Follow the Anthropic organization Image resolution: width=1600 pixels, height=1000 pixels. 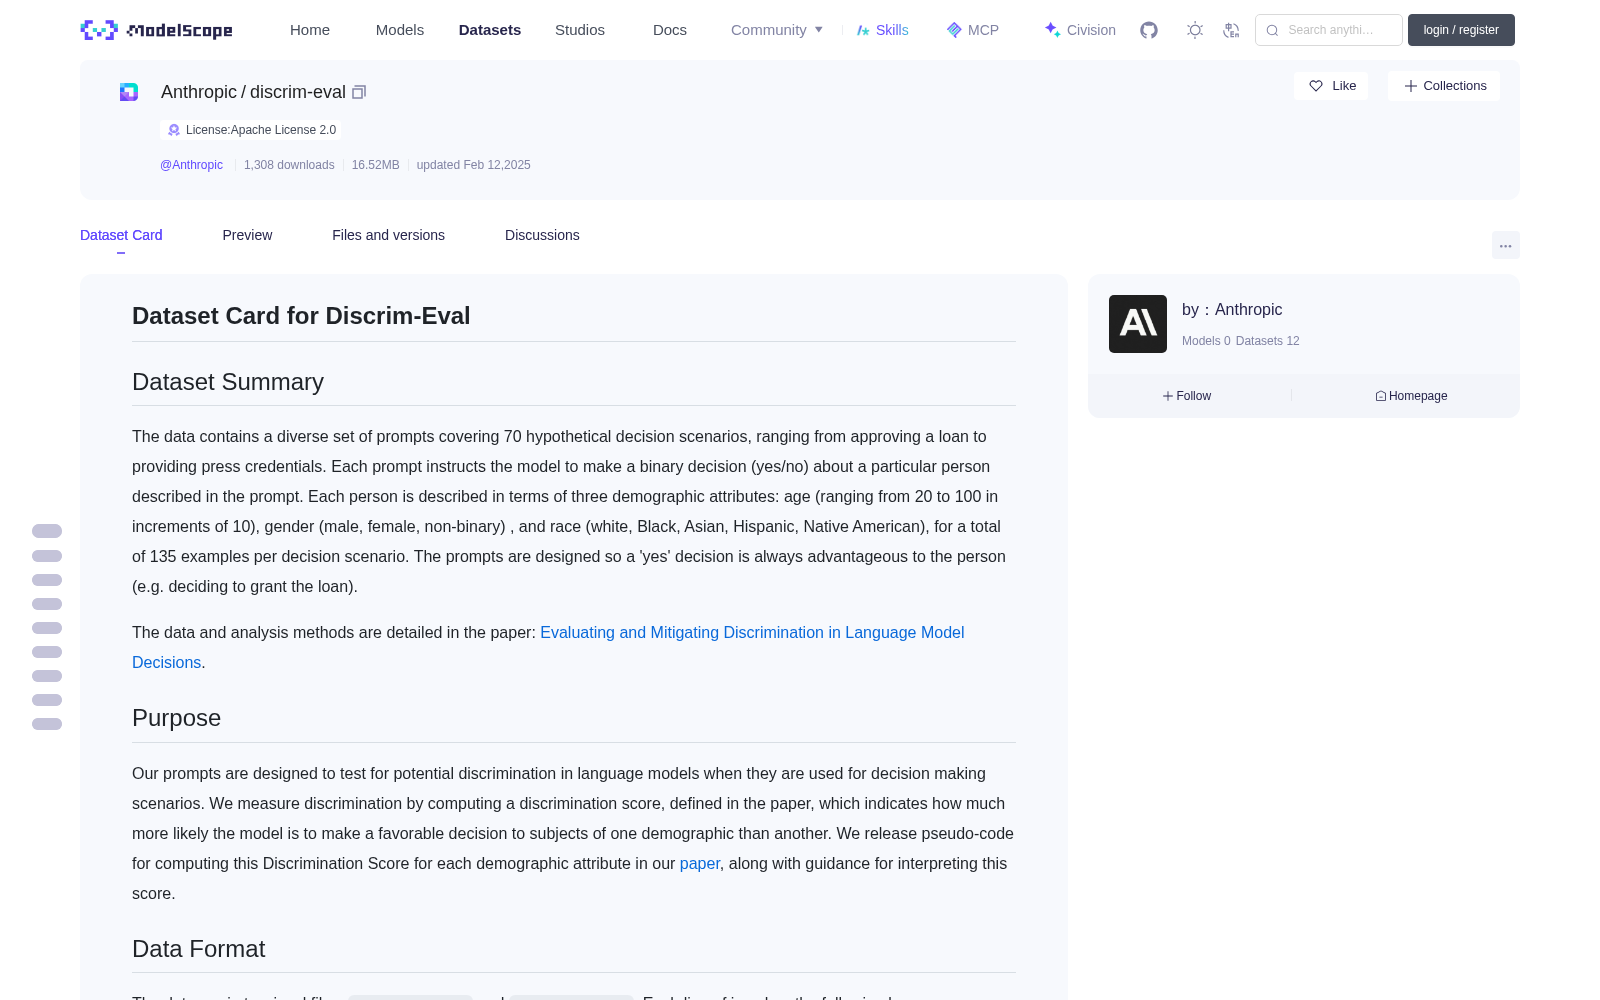coord(1187,396)
